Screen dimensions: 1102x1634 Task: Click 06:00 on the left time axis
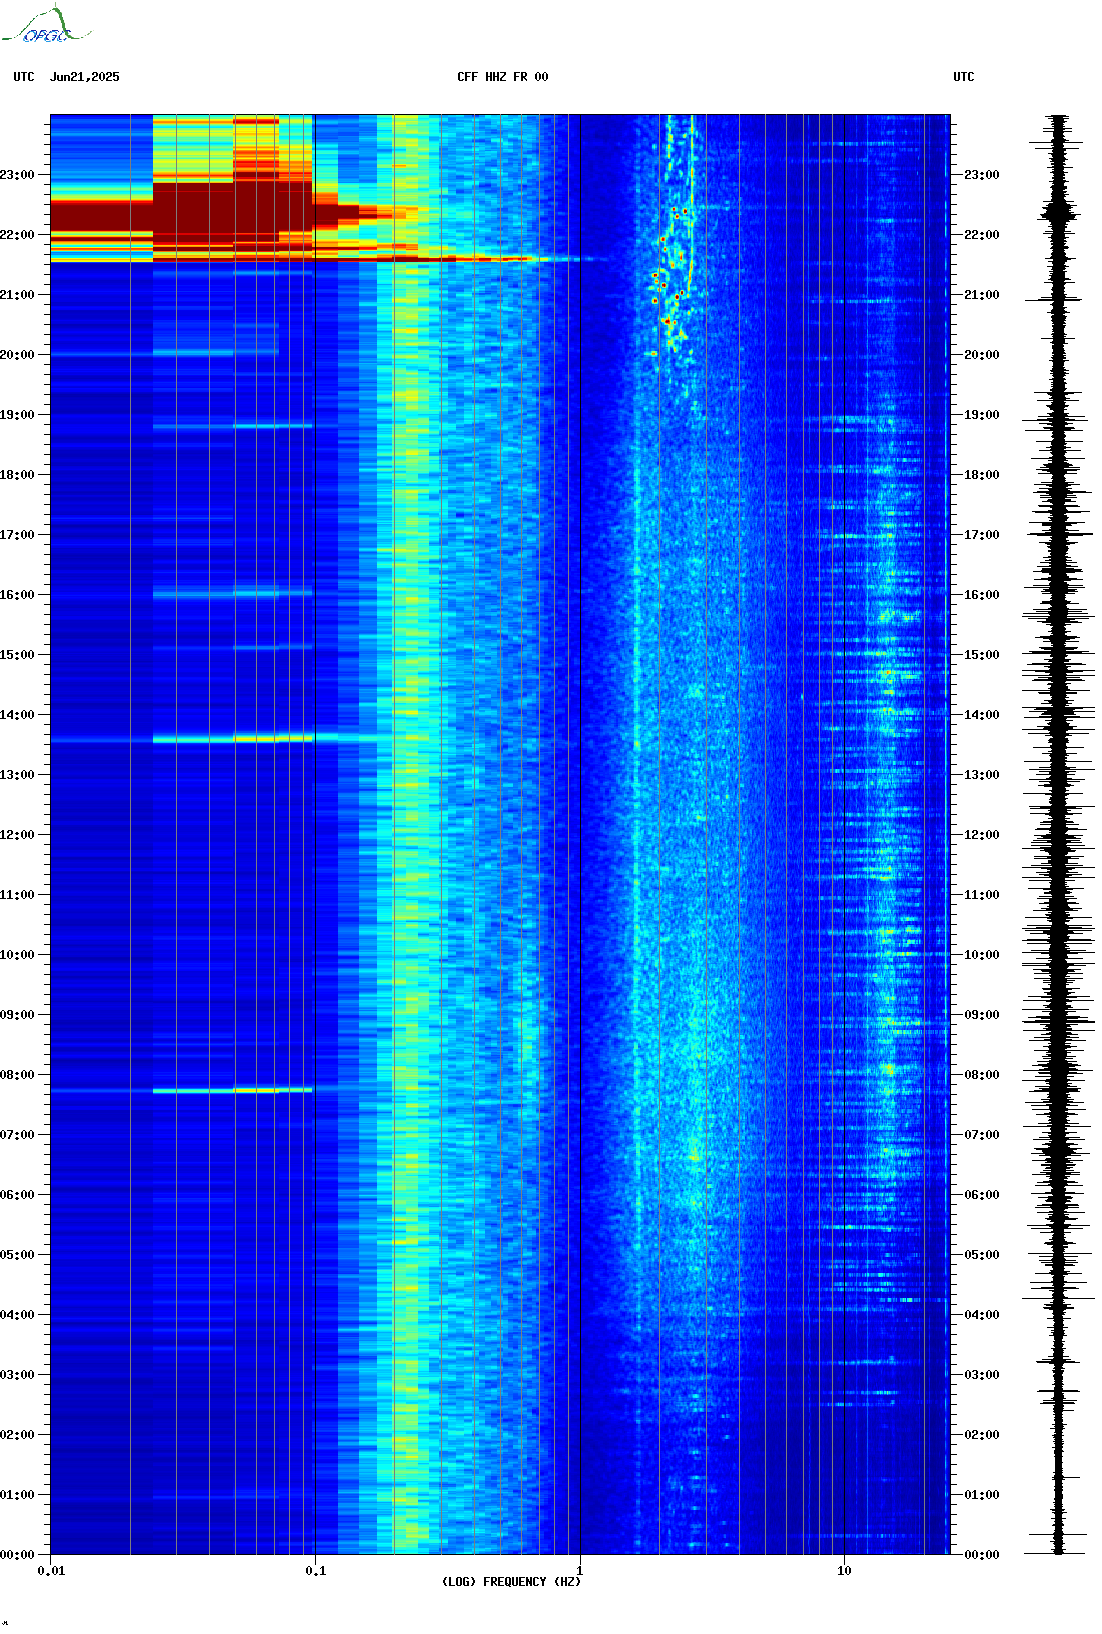tap(17, 1195)
